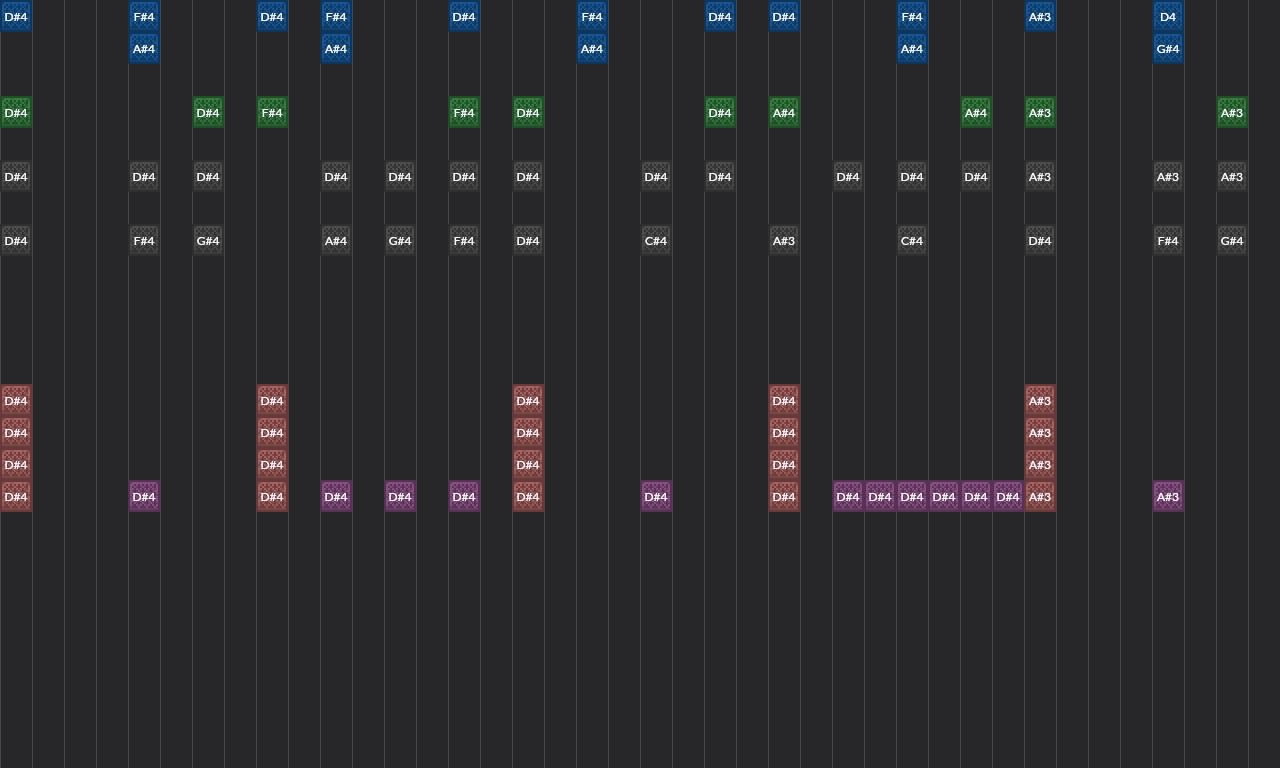The height and width of the screenshot is (768, 1280).
Task: Select the blue G#4 note block
Action: tap(1168, 49)
